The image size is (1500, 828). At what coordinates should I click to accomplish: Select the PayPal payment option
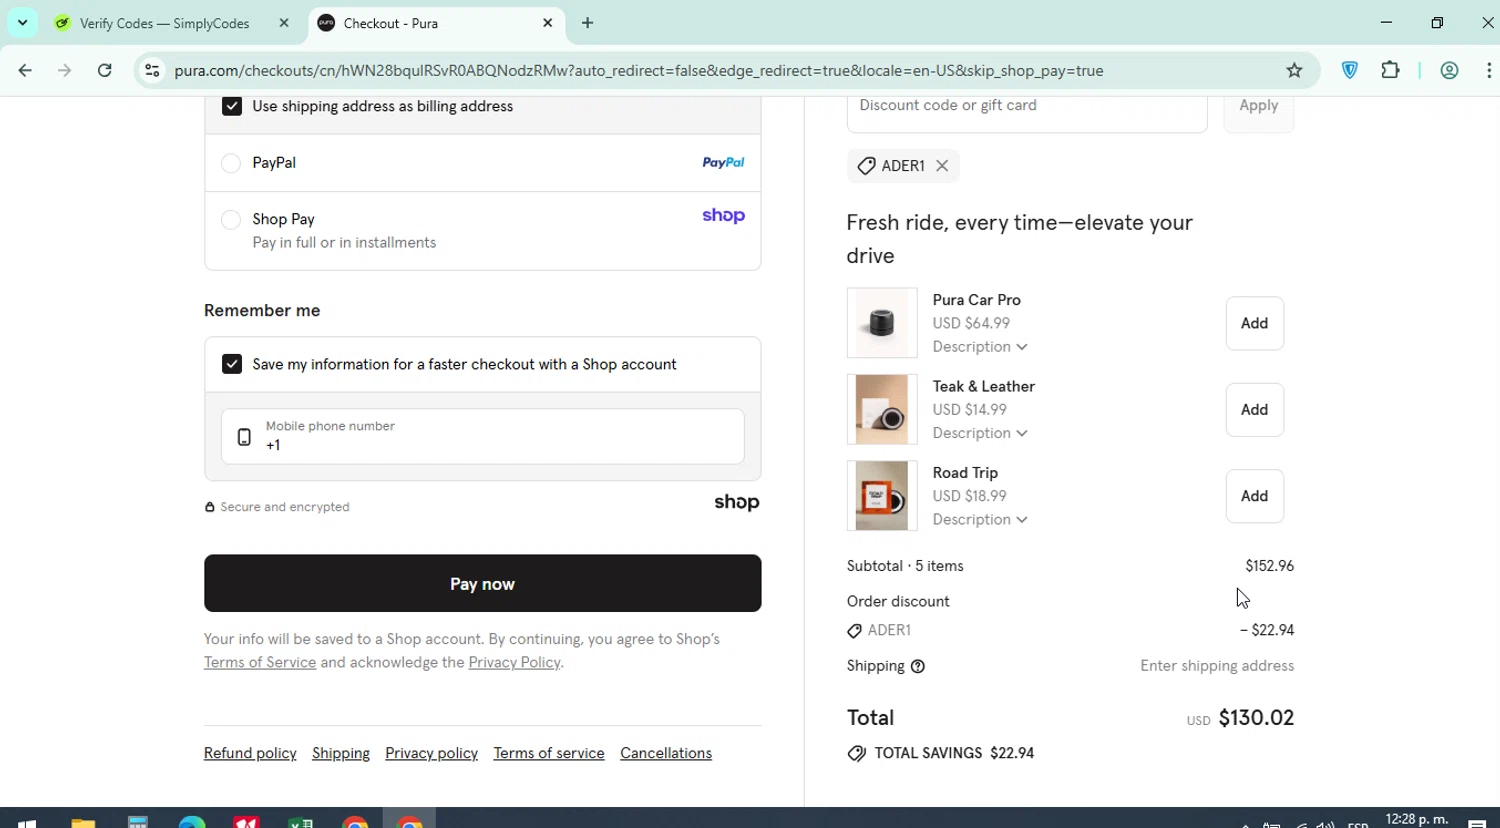click(231, 163)
